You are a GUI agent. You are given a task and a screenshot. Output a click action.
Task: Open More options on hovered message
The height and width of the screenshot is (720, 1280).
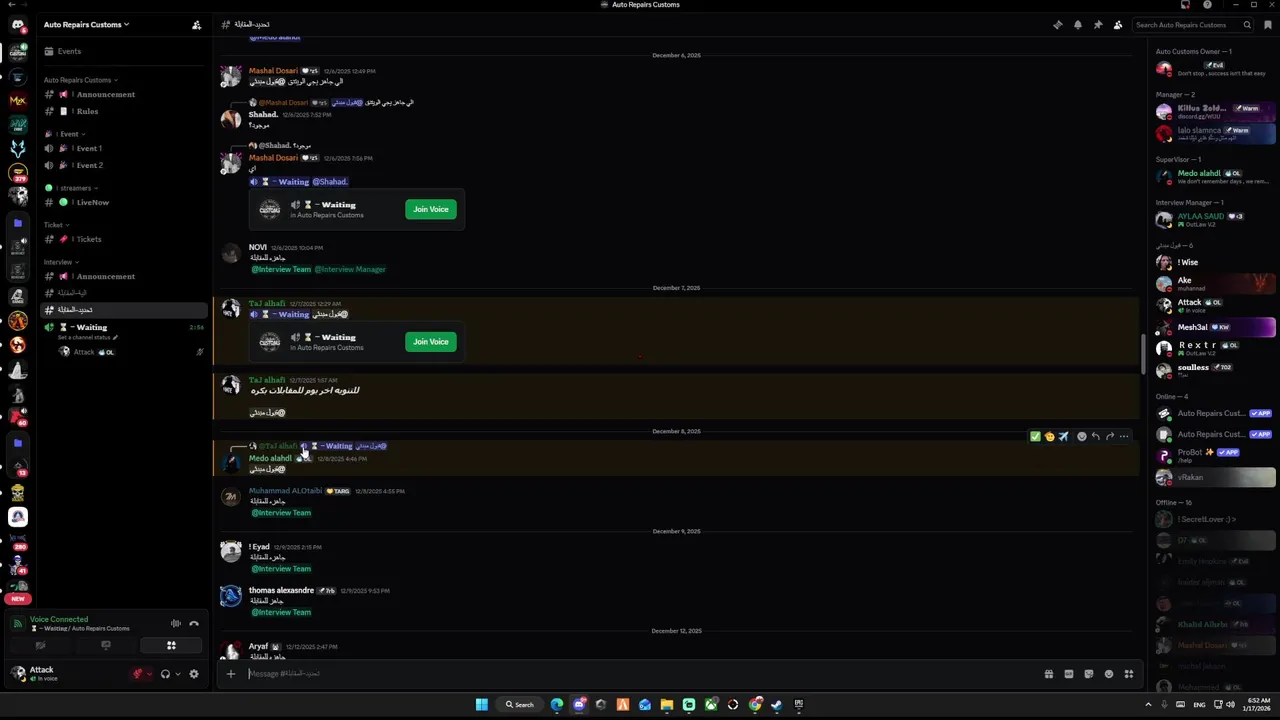click(x=1124, y=437)
